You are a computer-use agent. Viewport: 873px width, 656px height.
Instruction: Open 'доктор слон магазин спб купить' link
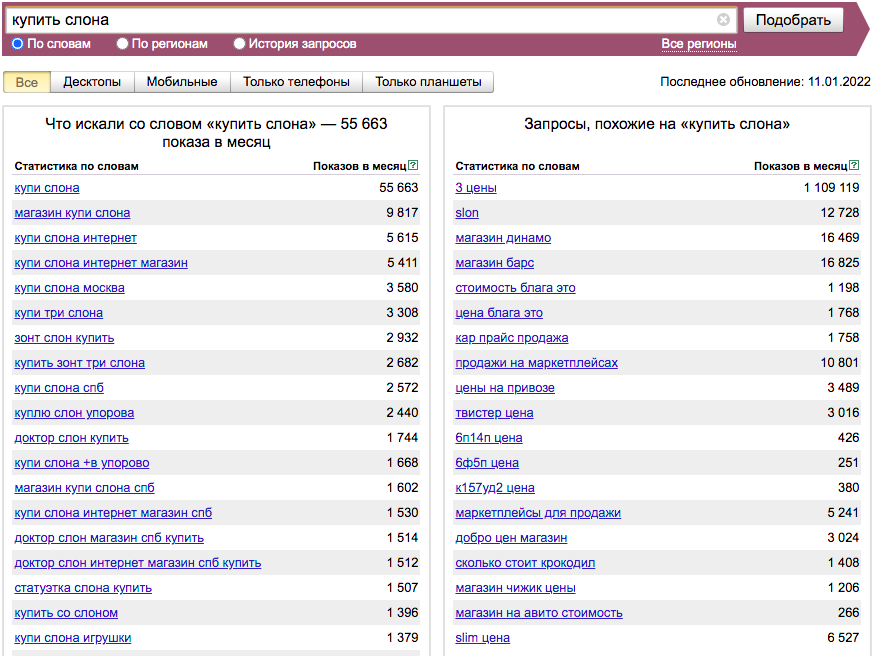tap(109, 538)
